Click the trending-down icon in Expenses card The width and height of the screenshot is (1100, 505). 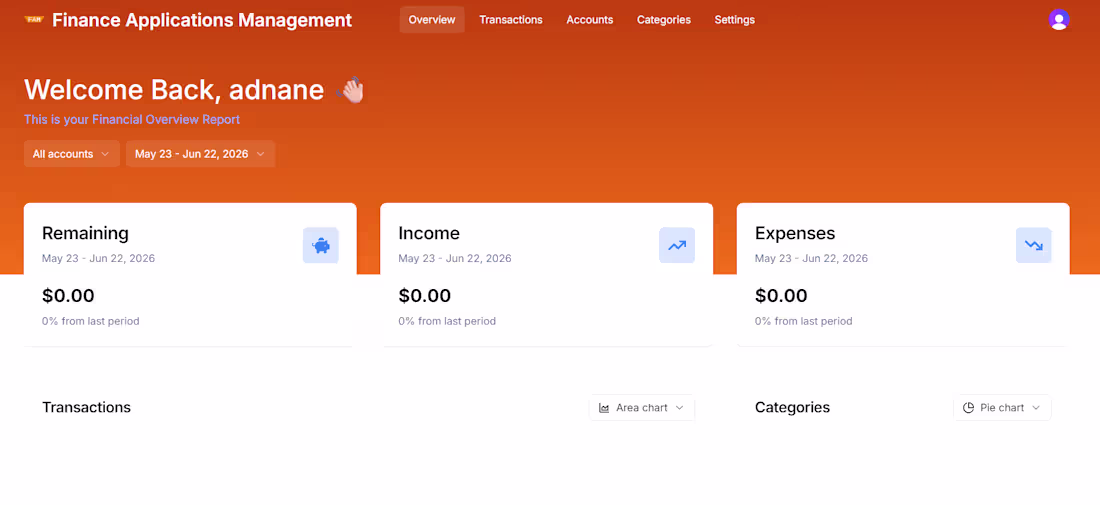[1033, 245]
